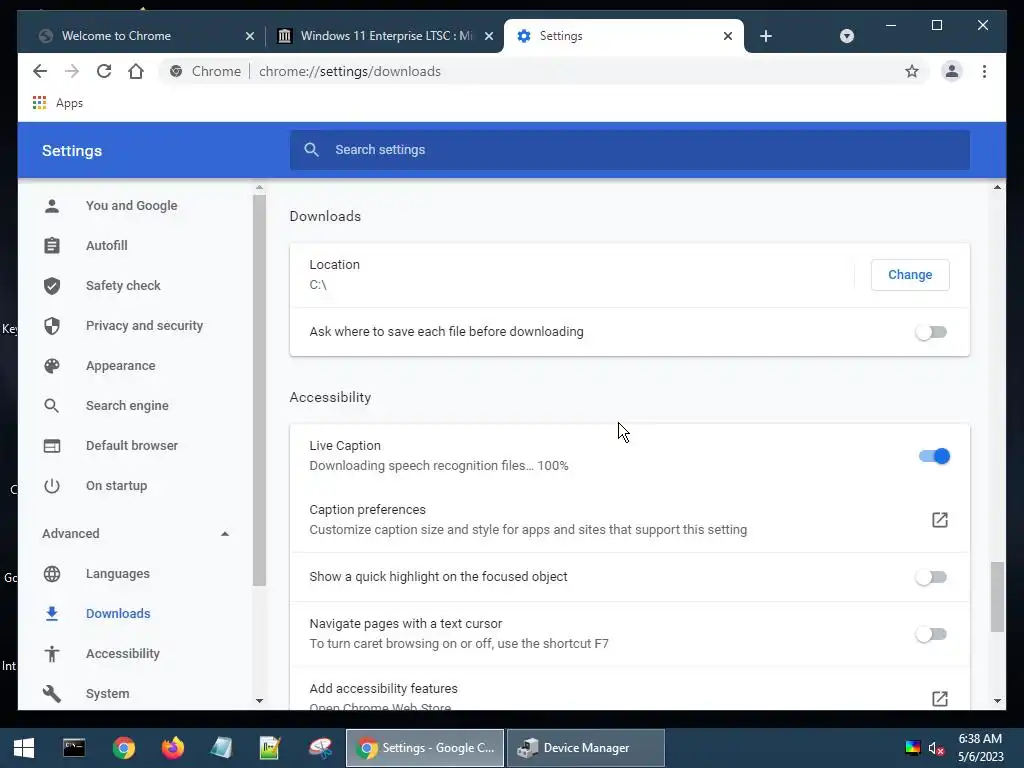Open Chrome's three-dot menu
Image resolution: width=1024 pixels, height=768 pixels.
pyautogui.click(x=984, y=71)
